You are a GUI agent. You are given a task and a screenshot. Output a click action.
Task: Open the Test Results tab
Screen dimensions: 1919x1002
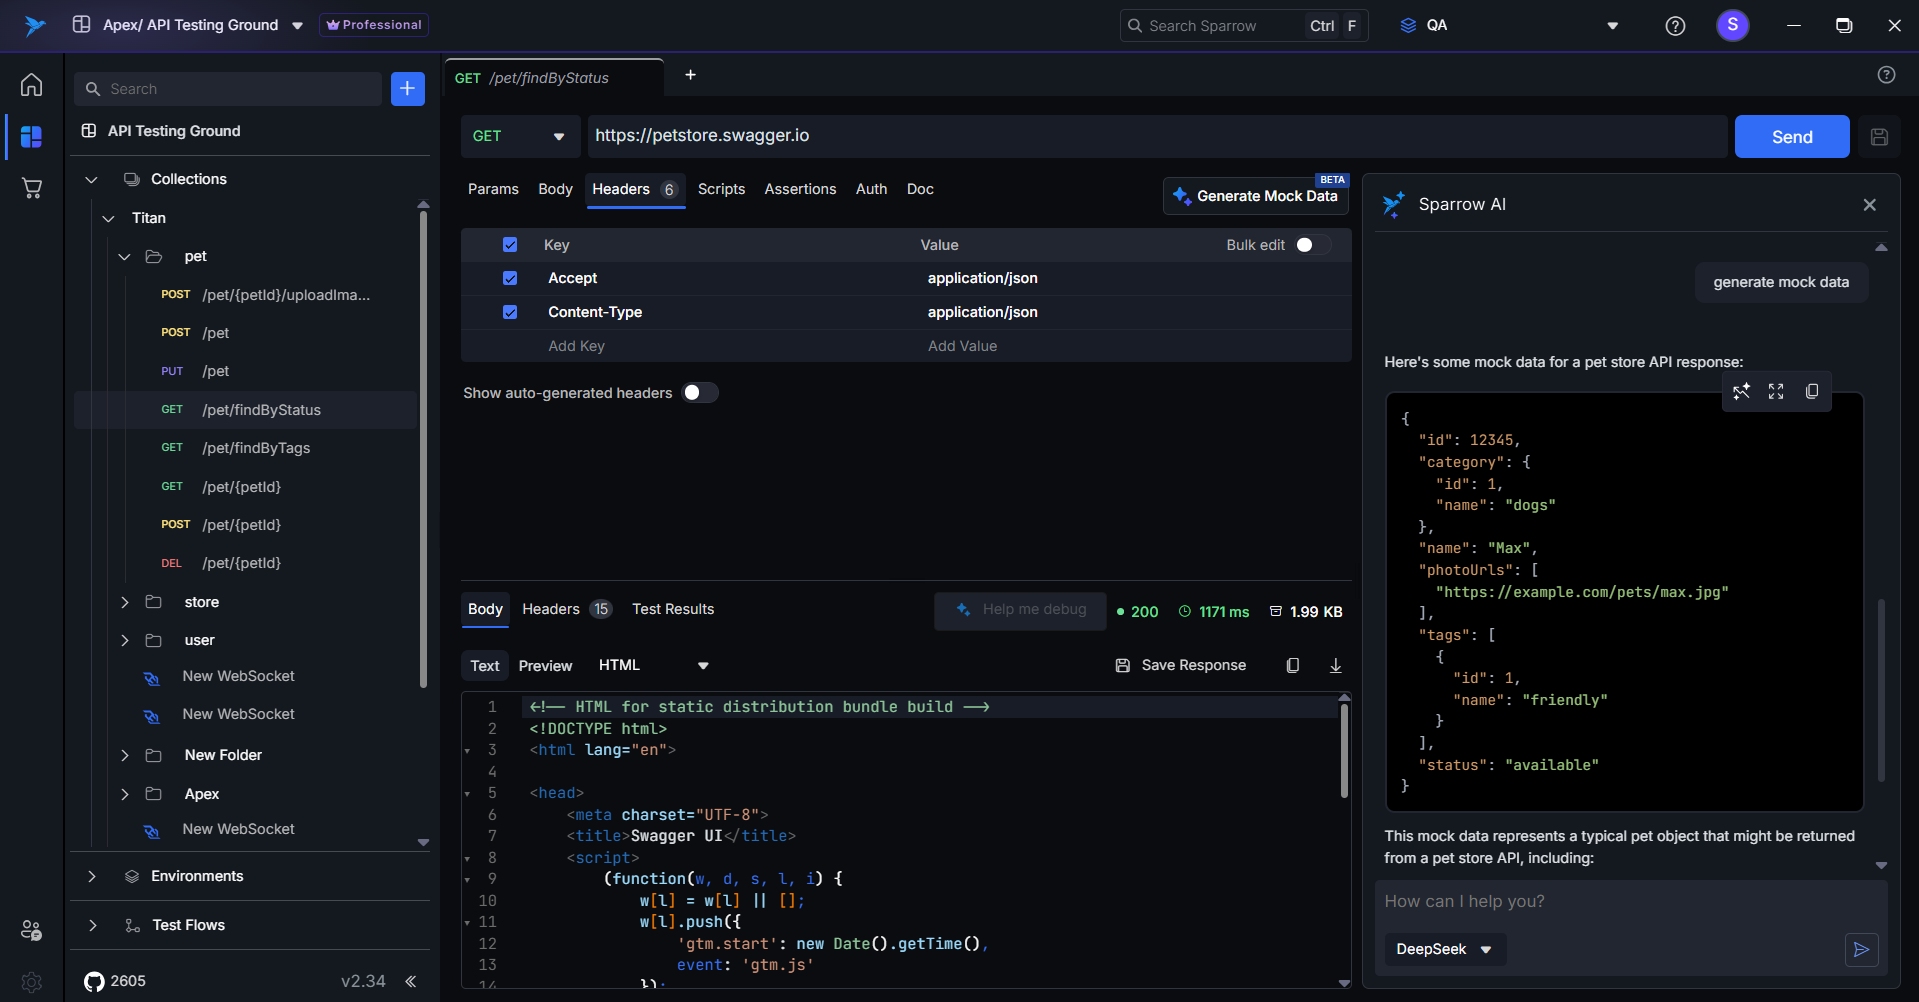coord(672,609)
